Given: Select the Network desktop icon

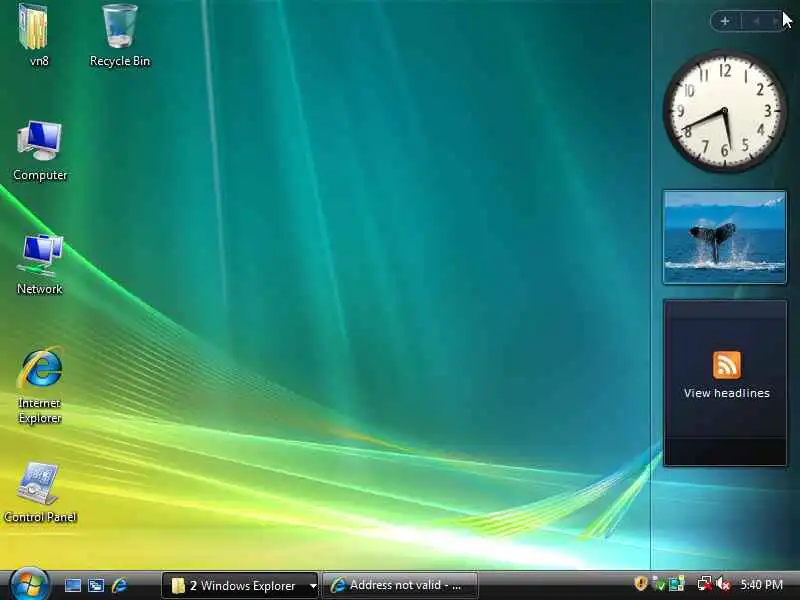Looking at the screenshot, I should coord(40,264).
